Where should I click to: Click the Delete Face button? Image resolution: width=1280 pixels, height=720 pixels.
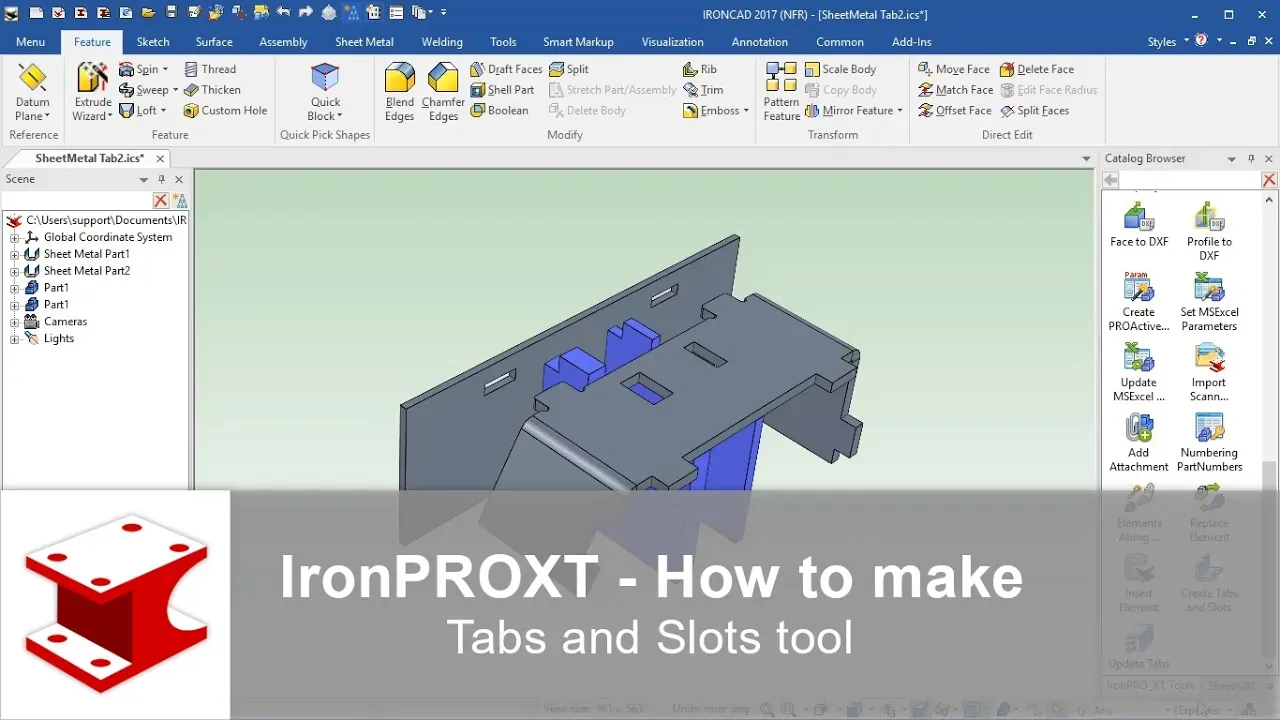pos(1036,69)
